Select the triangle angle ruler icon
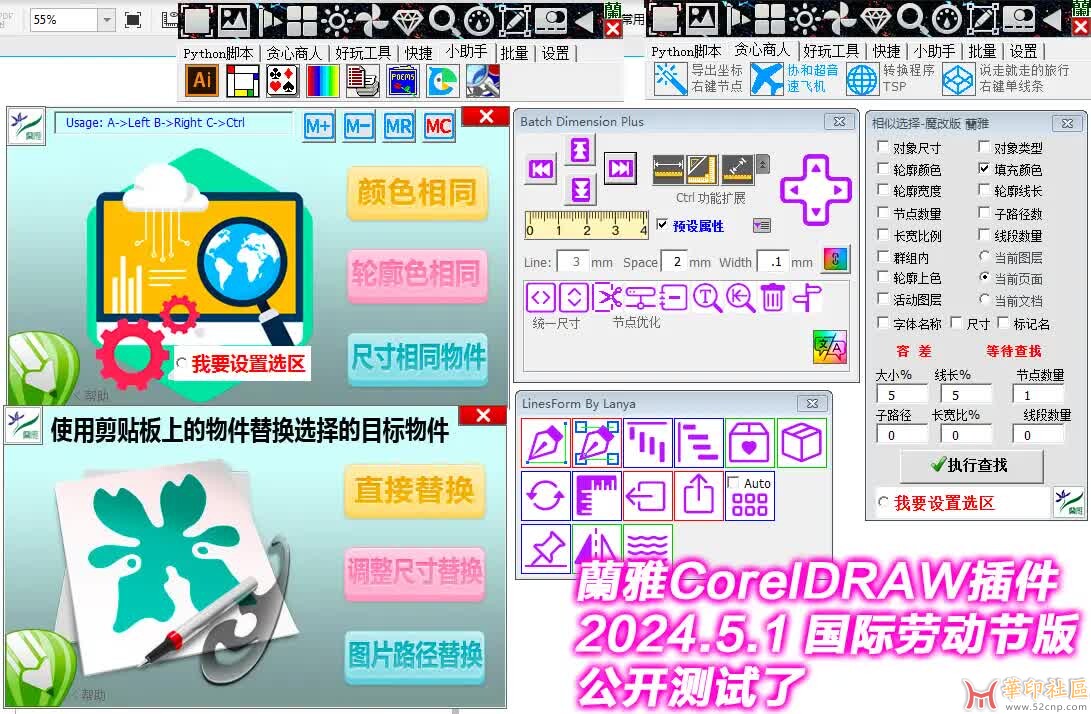The height and width of the screenshot is (714, 1091). pos(701,169)
